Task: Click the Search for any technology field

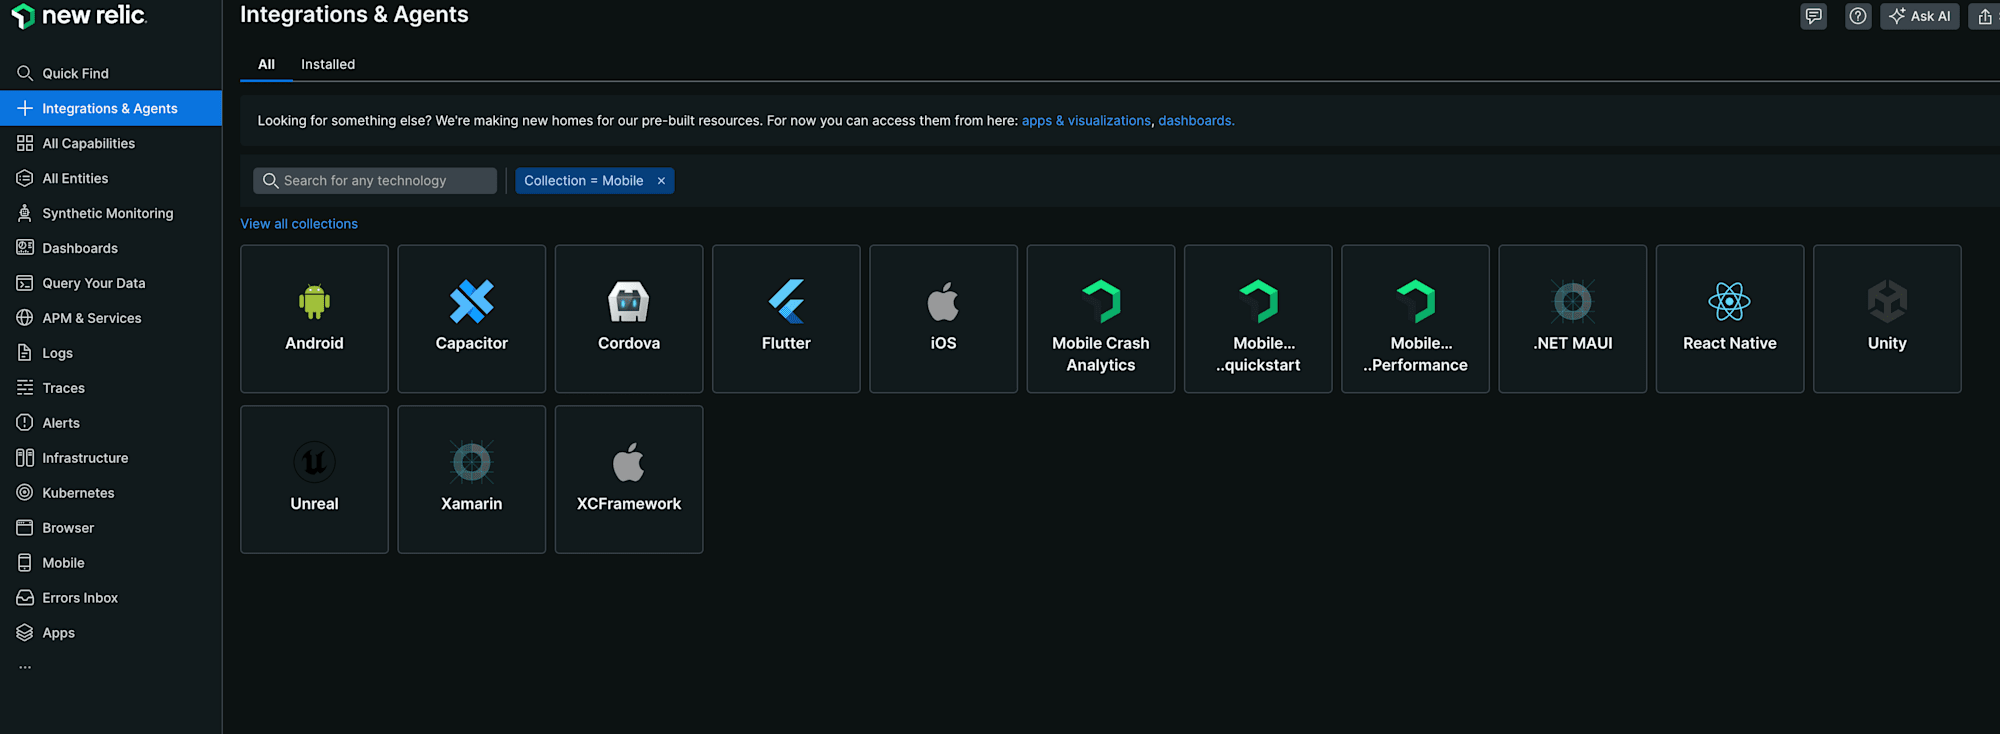Action: click(375, 181)
